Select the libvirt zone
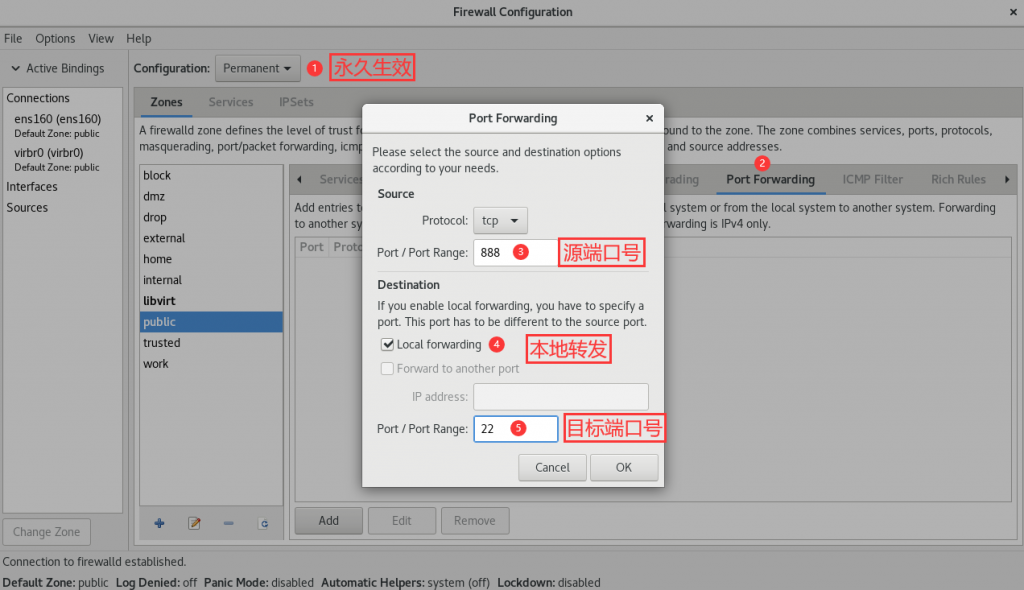This screenshot has height=590, width=1024. (x=211, y=301)
